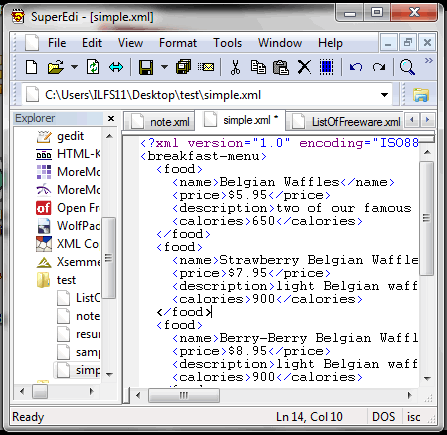Open Find with the magnifier icon
This screenshot has width=447, height=435.
pyautogui.click(x=407, y=67)
